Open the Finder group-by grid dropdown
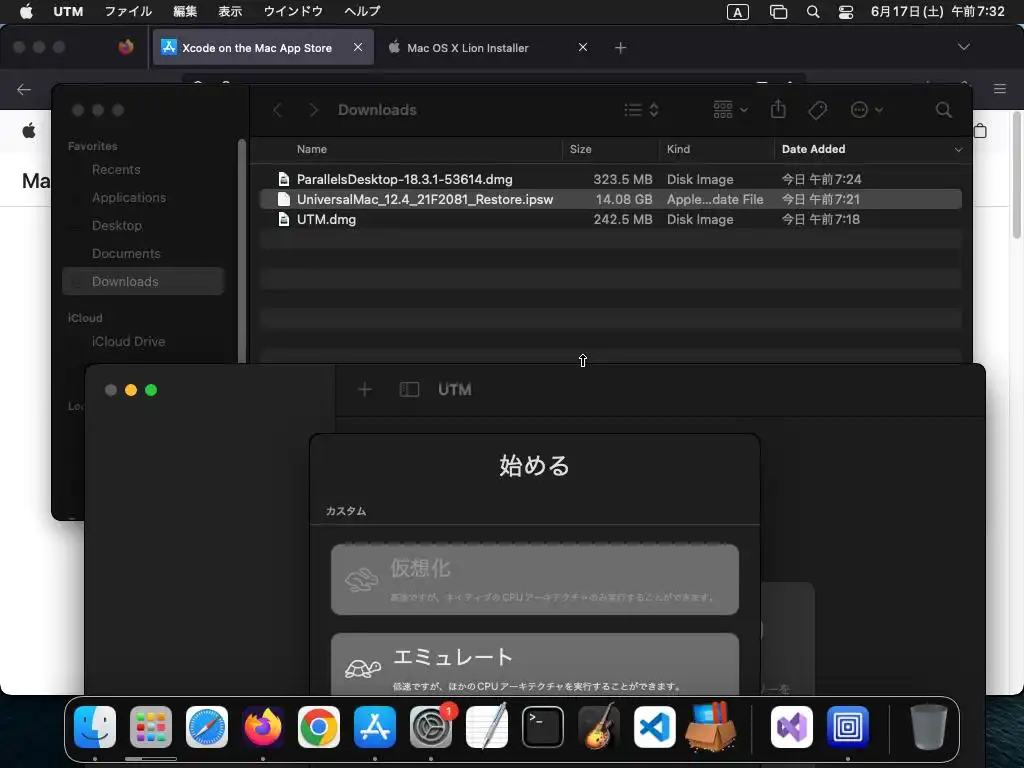 (730, 110)
